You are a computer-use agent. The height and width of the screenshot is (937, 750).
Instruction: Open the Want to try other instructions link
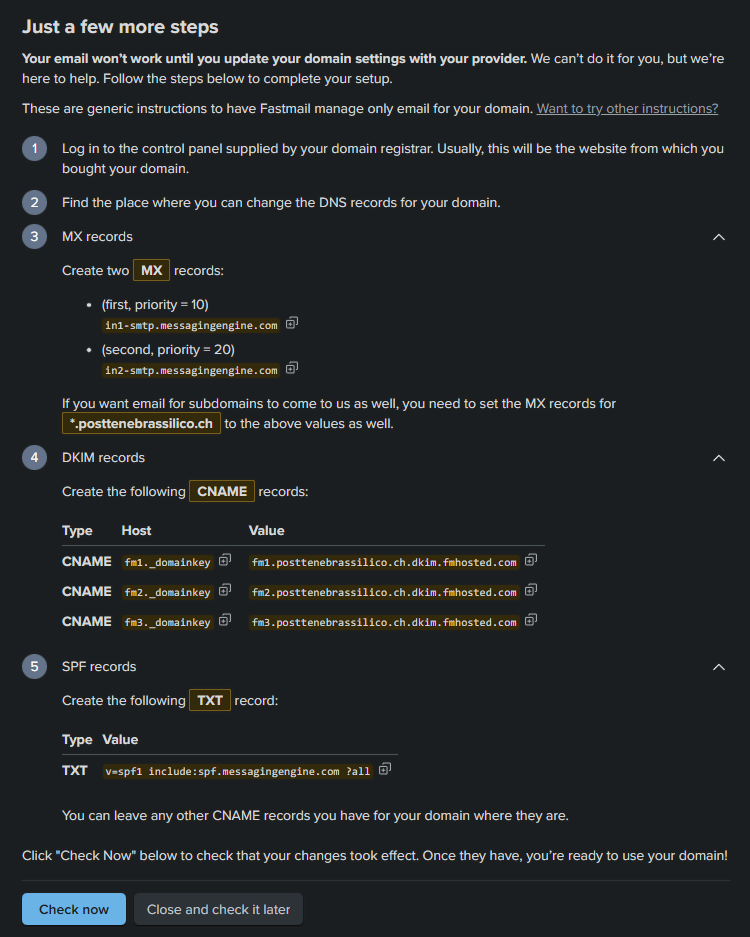pyautogui.click(x=627, y=108)
